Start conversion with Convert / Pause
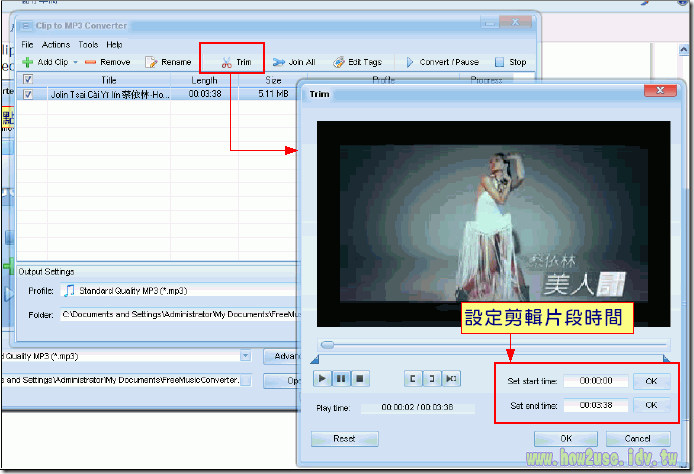 439,62
